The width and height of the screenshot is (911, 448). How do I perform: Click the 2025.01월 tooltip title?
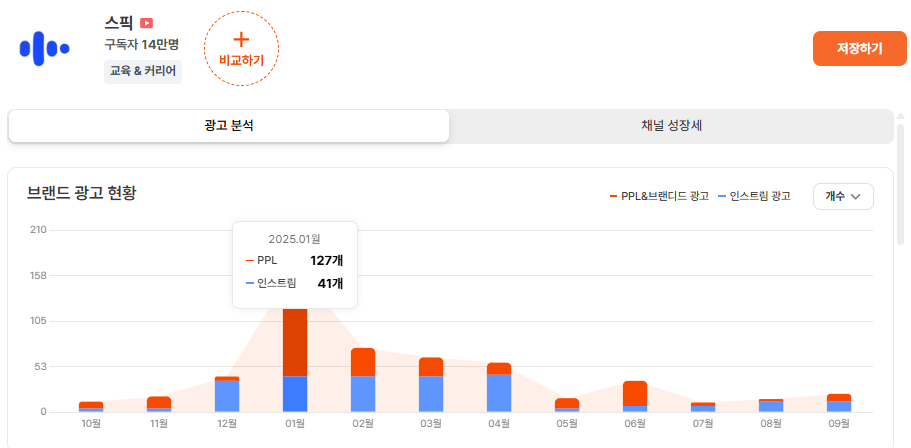(x=295, y=238)
